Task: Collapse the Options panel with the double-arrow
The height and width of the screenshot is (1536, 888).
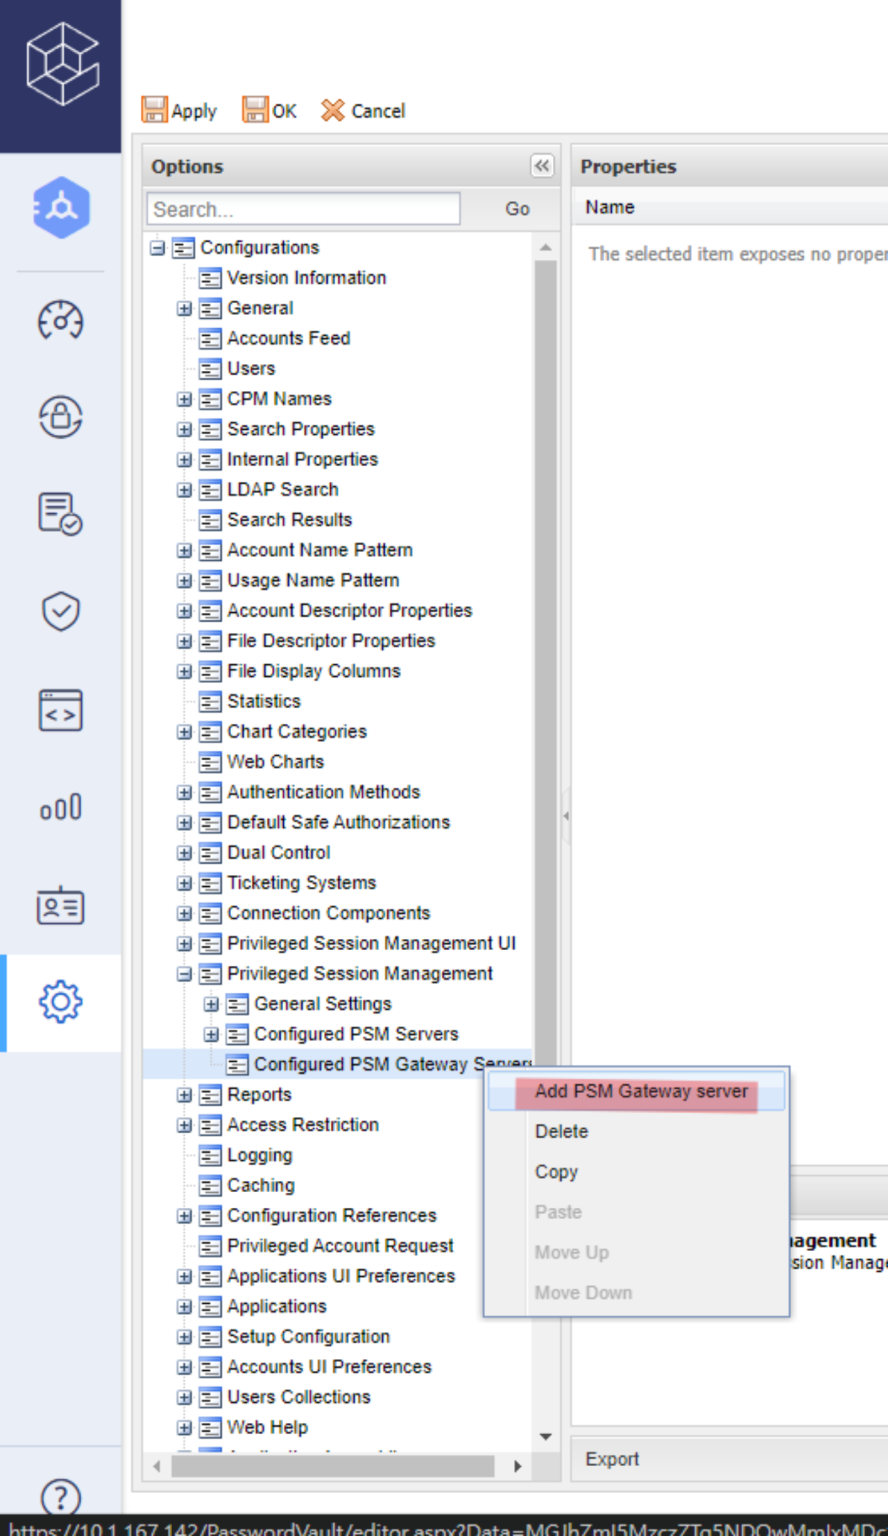Action: 541,166
